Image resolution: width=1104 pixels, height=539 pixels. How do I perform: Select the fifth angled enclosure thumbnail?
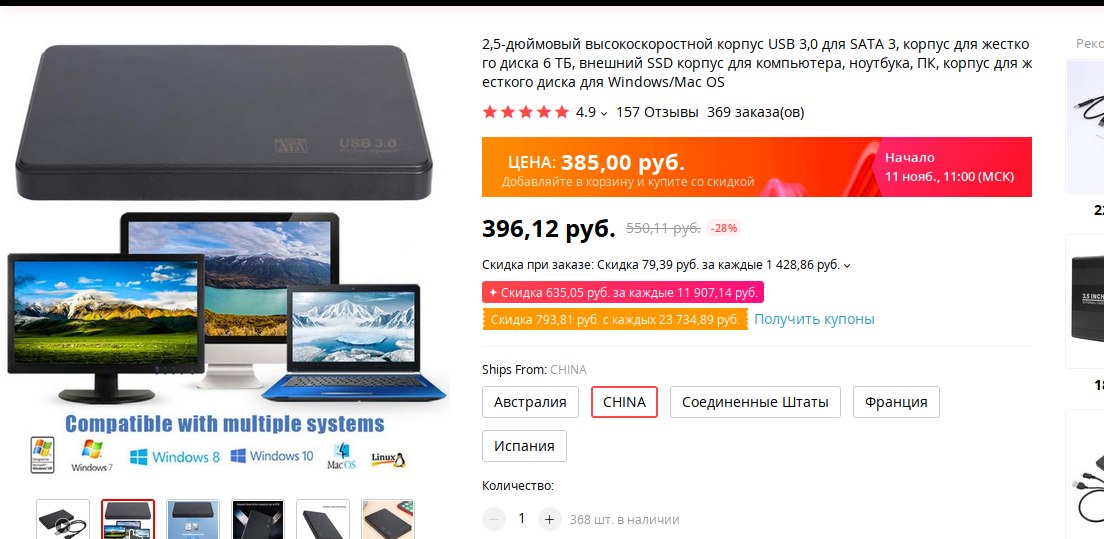tap(322, 519)
